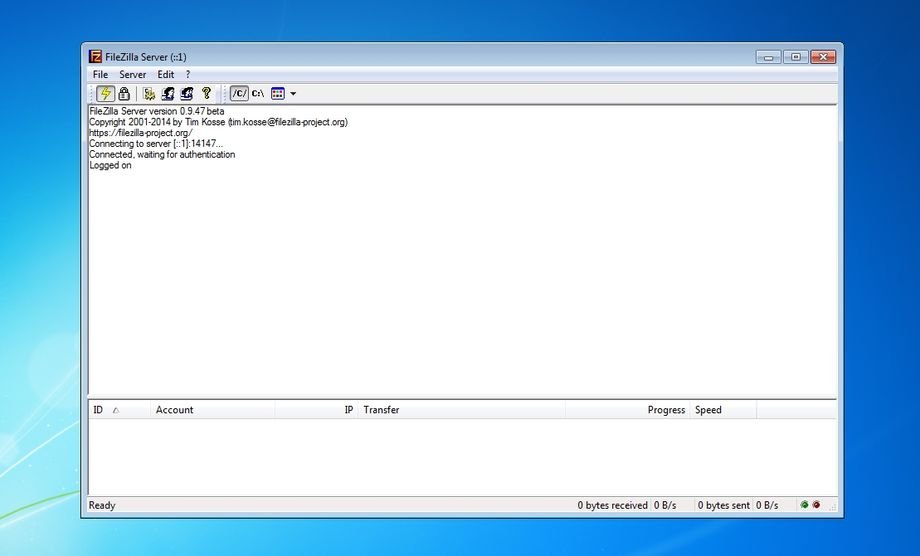Click the 'https://filezilla-project.org/' log line
920x556 pixels.
[141, 133]
